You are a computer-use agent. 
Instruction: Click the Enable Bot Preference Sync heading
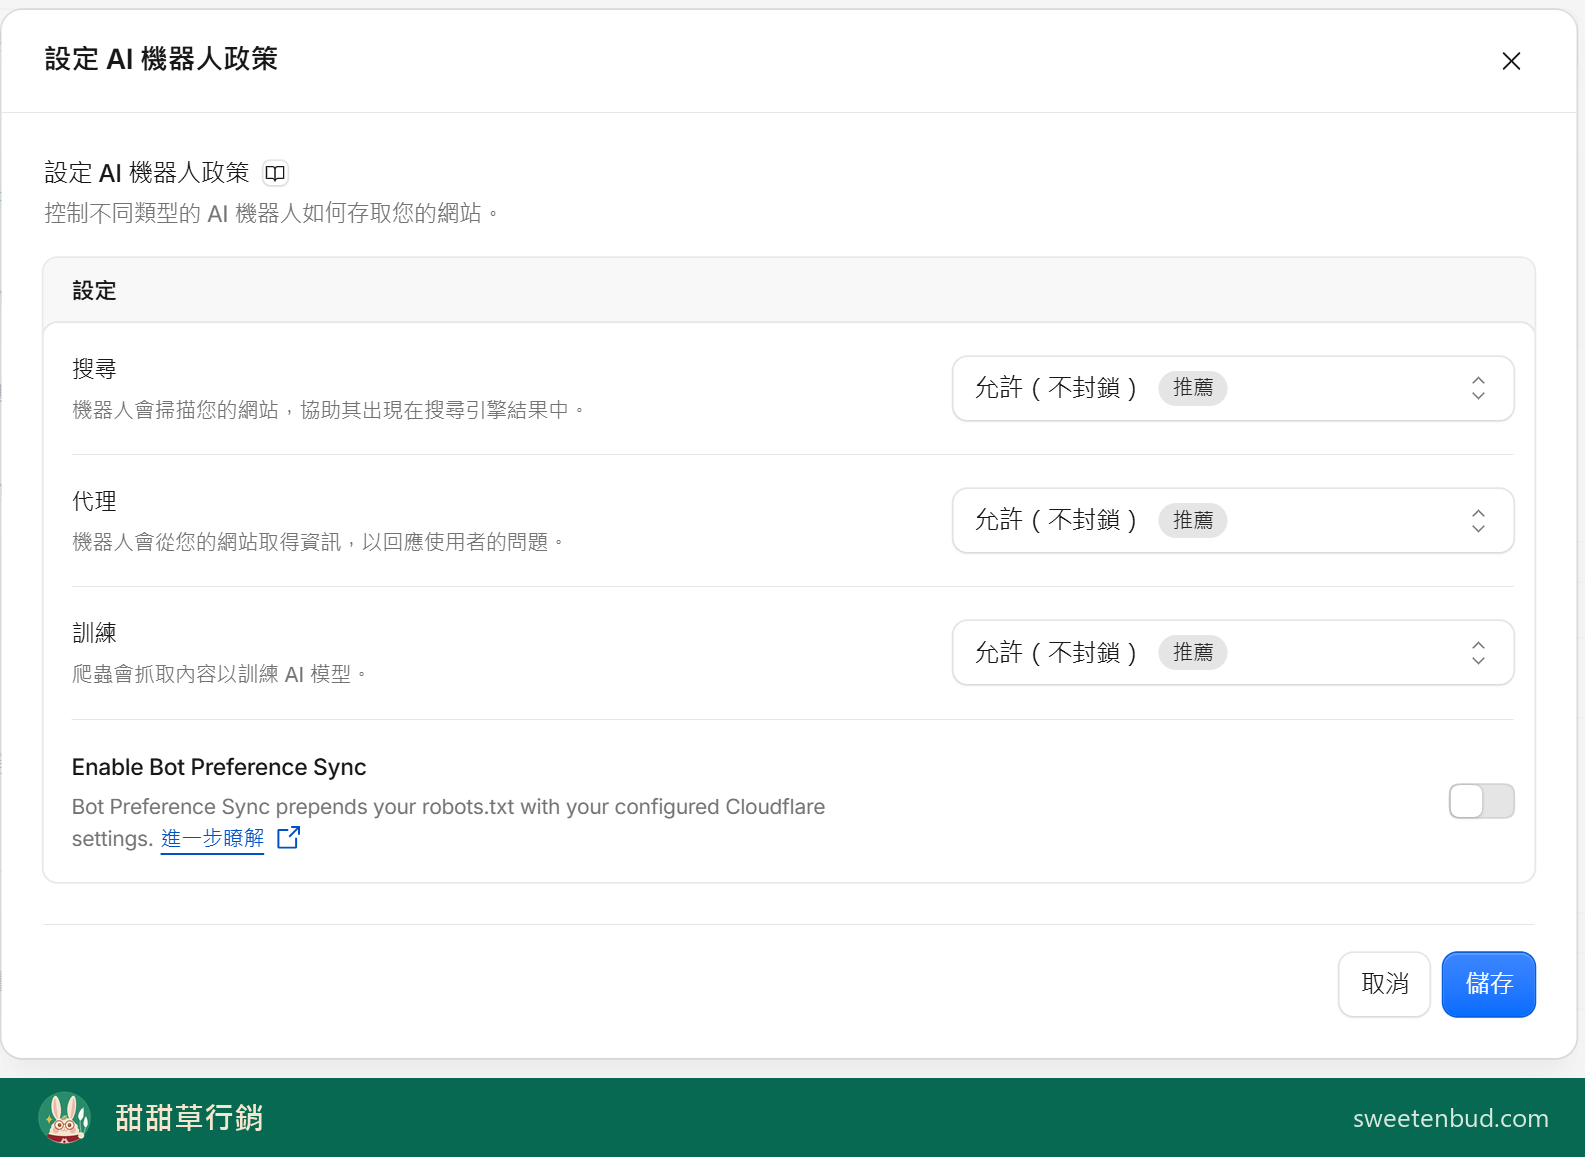(219, 767)
